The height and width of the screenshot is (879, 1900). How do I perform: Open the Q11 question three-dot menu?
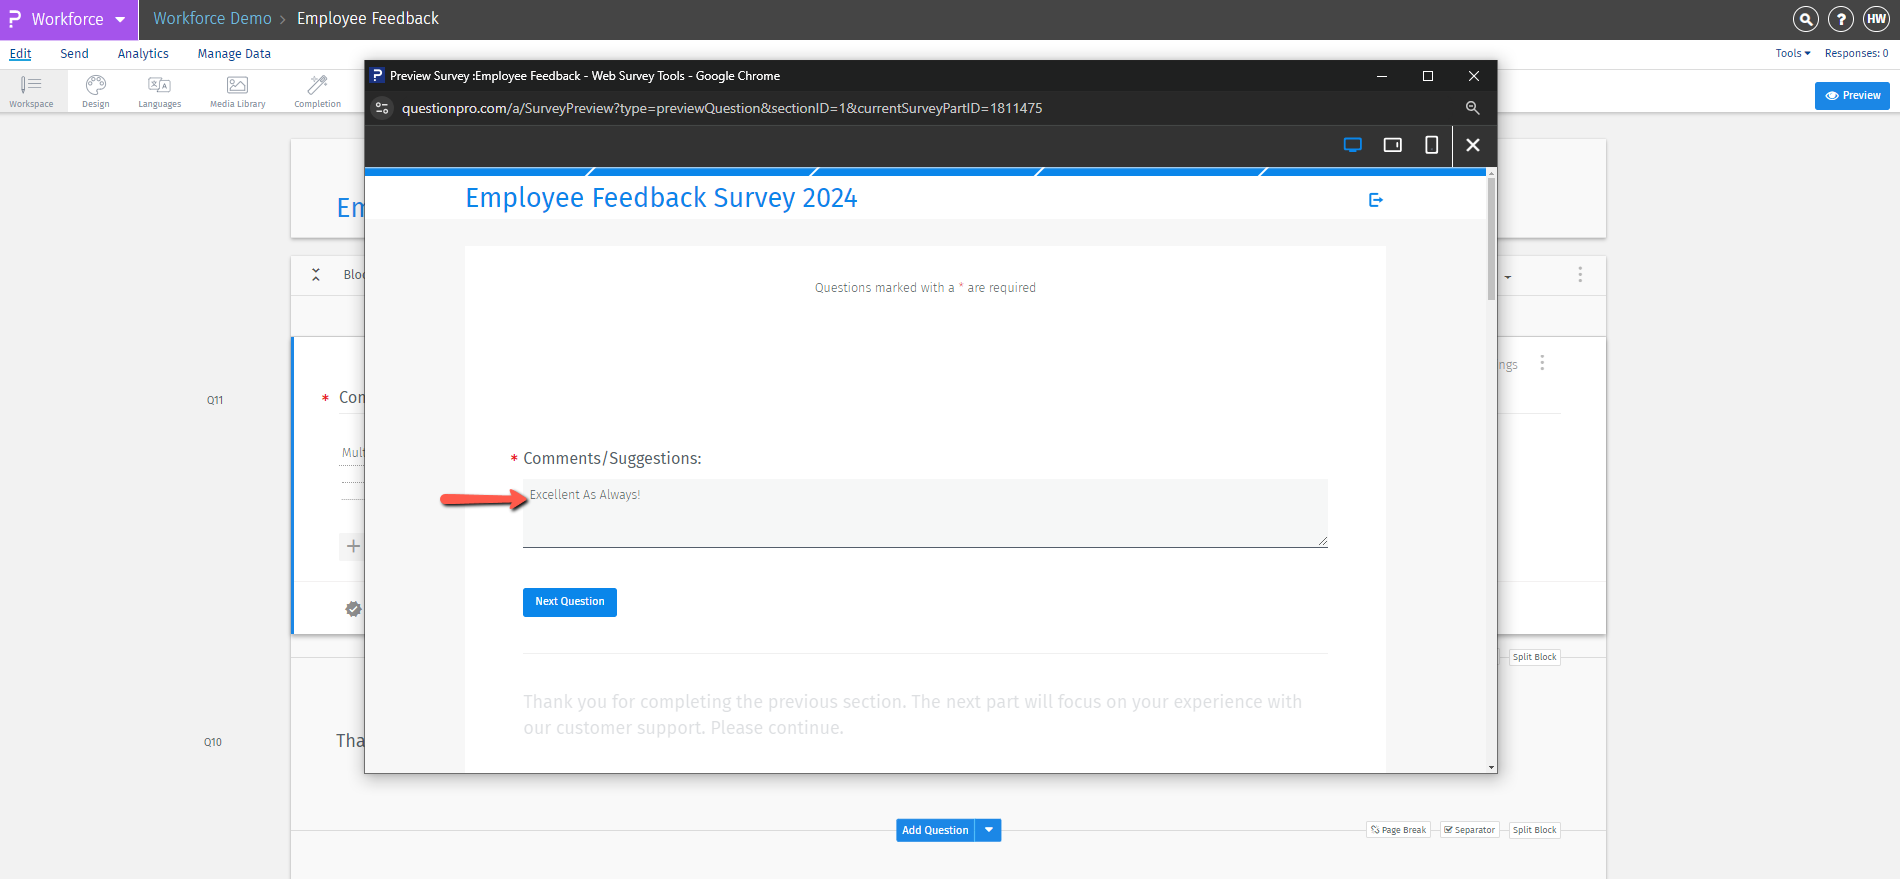pyautogui.click(x=1542, y=363)
